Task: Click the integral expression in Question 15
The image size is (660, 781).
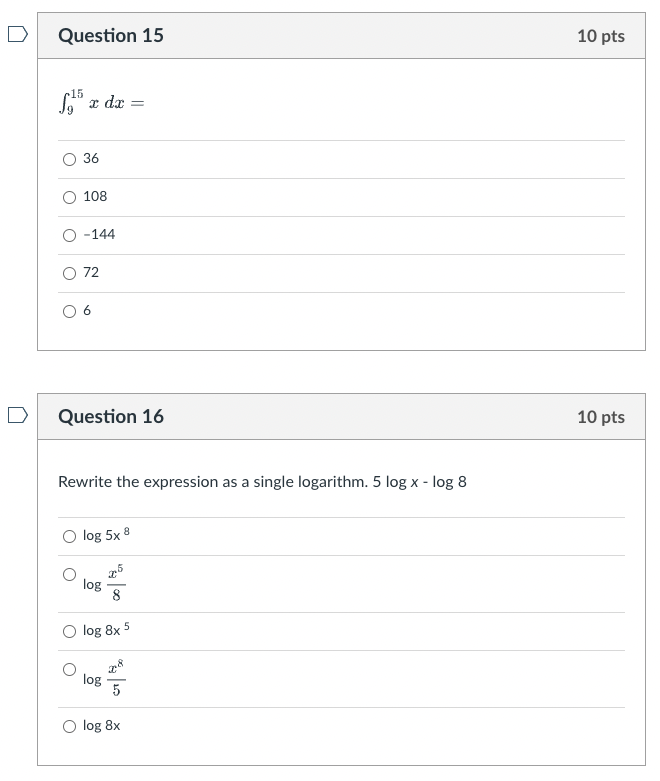Action: click(x=101, y=101)
